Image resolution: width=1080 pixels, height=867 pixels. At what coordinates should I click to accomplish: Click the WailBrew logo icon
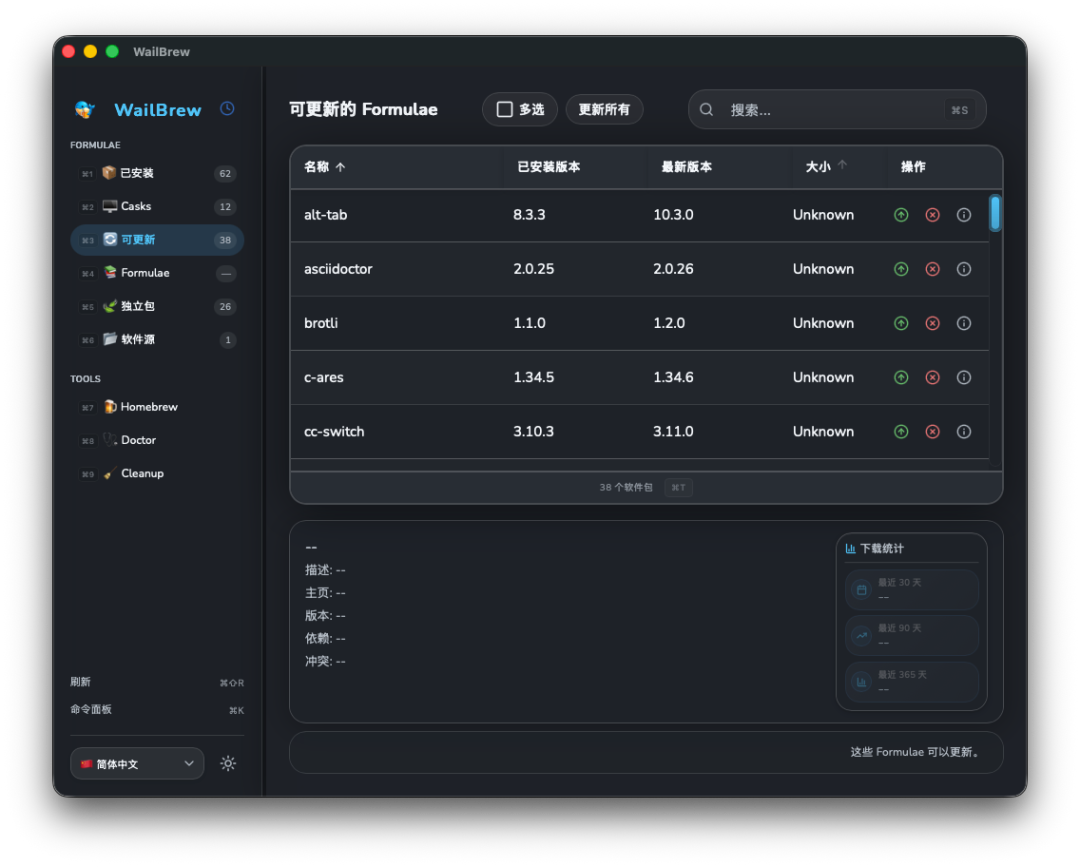[83, 110]
